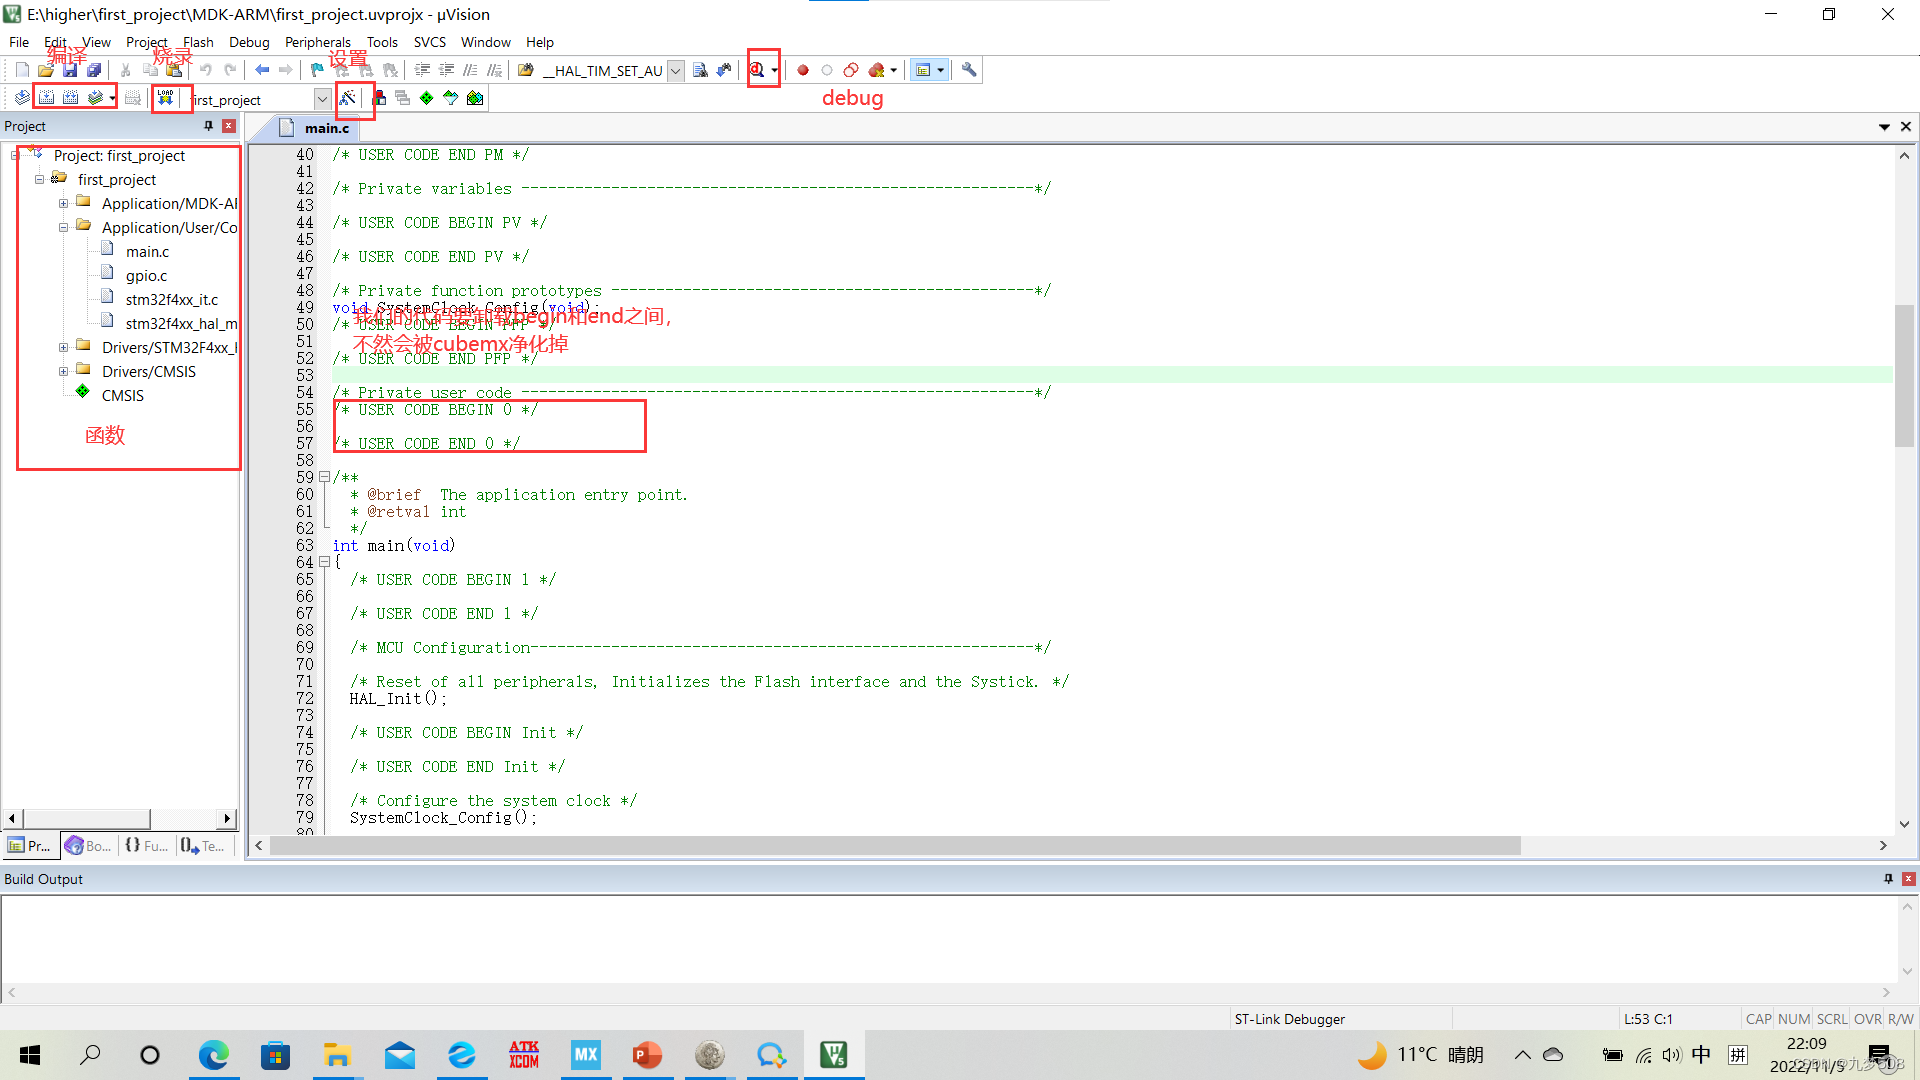
Task: Open the __HAL_TIM_SET_AU find dropdown
Action: (x=676, y=70)
